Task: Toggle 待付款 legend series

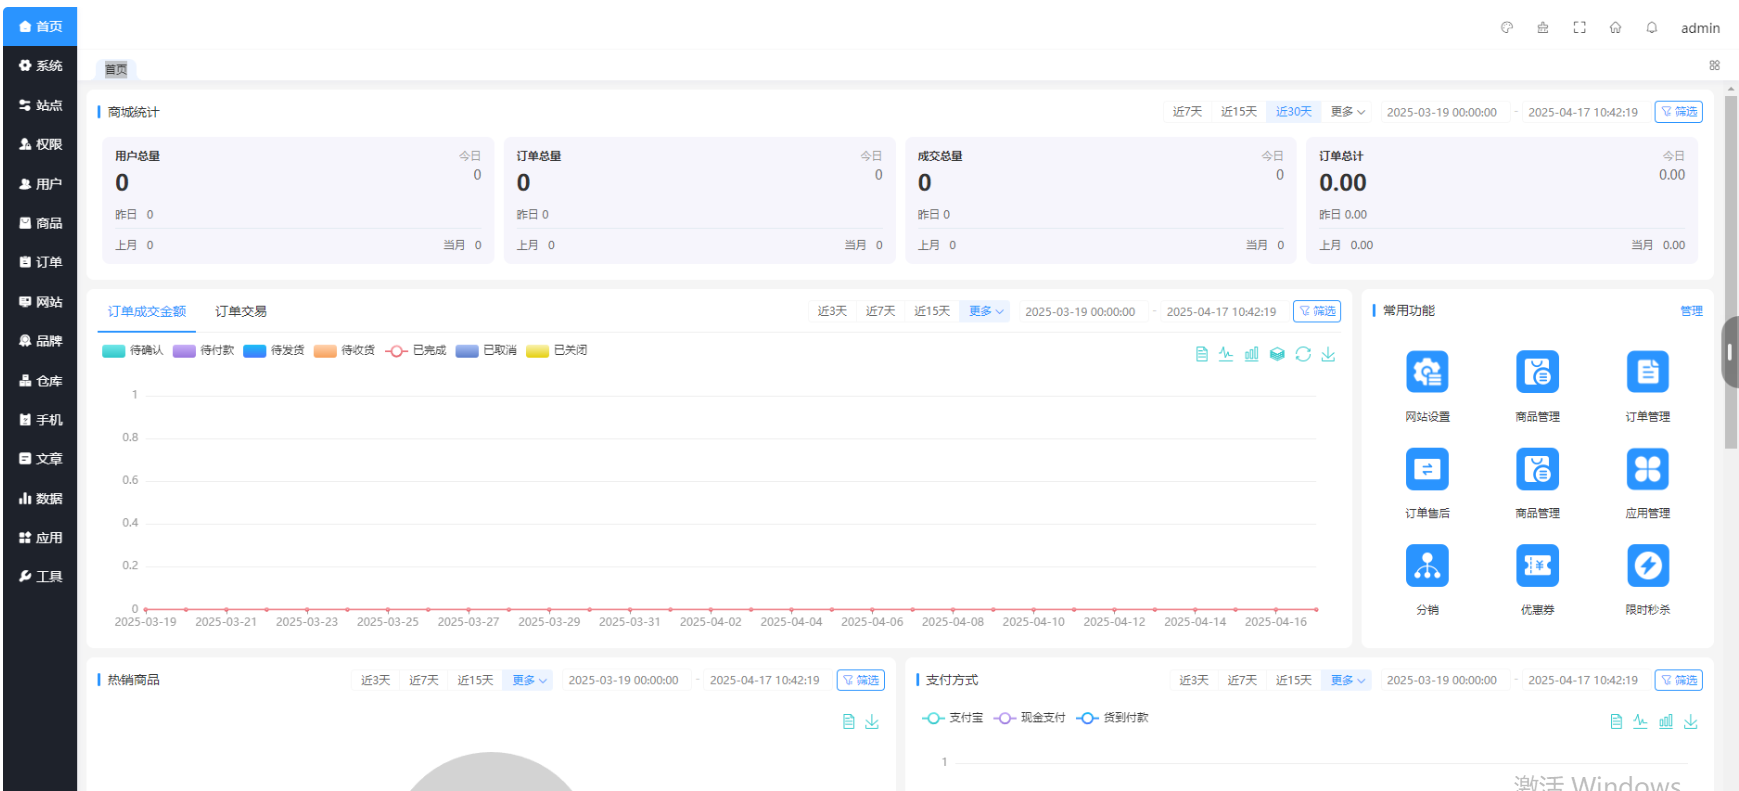Action: click(203, 350)
